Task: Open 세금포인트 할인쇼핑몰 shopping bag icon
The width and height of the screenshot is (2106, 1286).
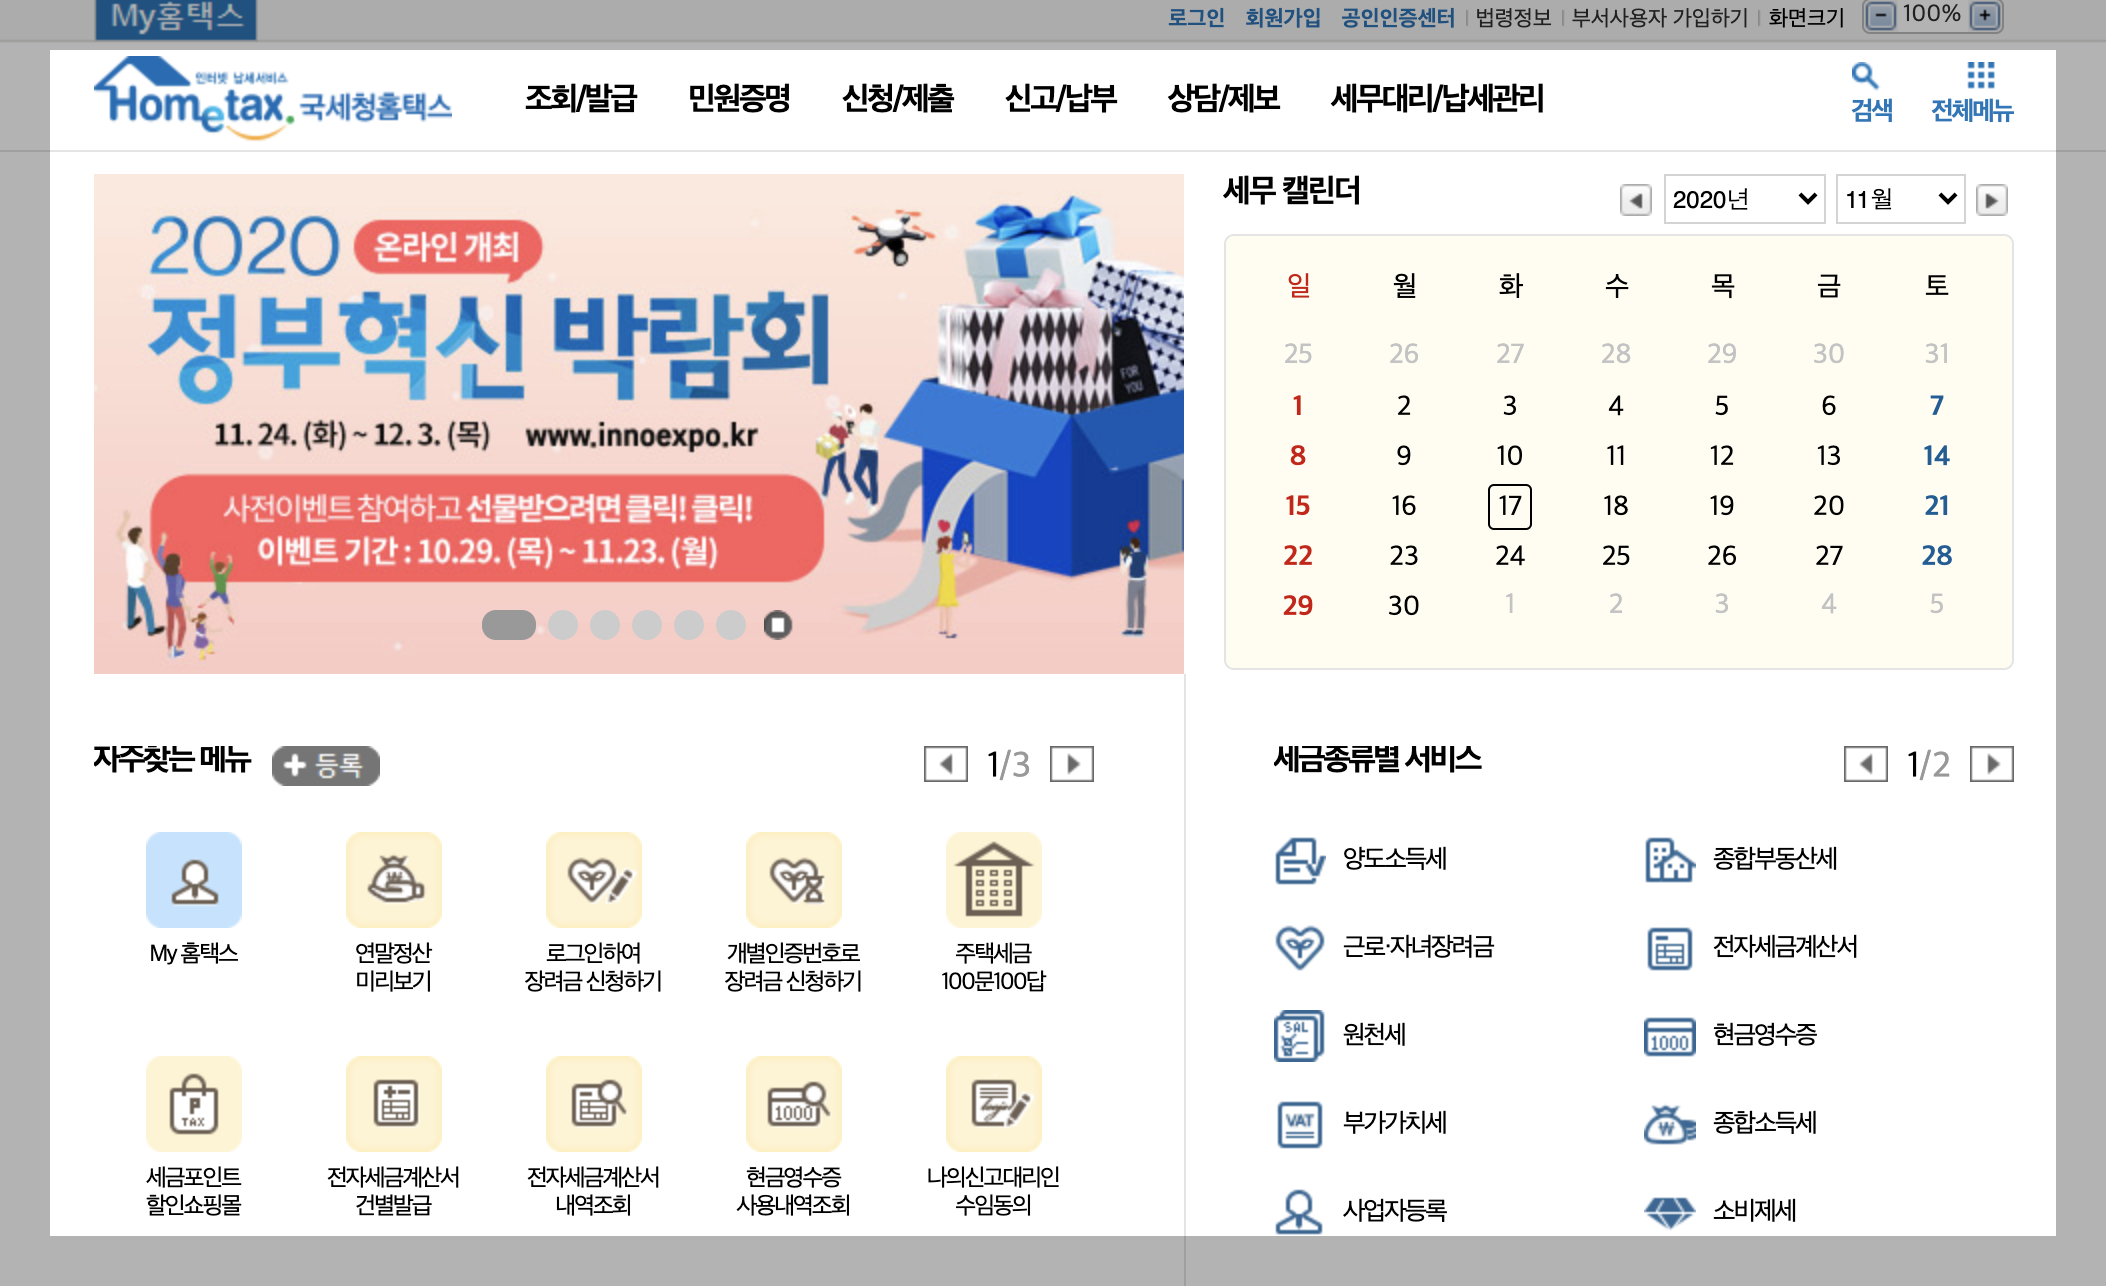Action: pyautogui.click(x=194, y=1104)
